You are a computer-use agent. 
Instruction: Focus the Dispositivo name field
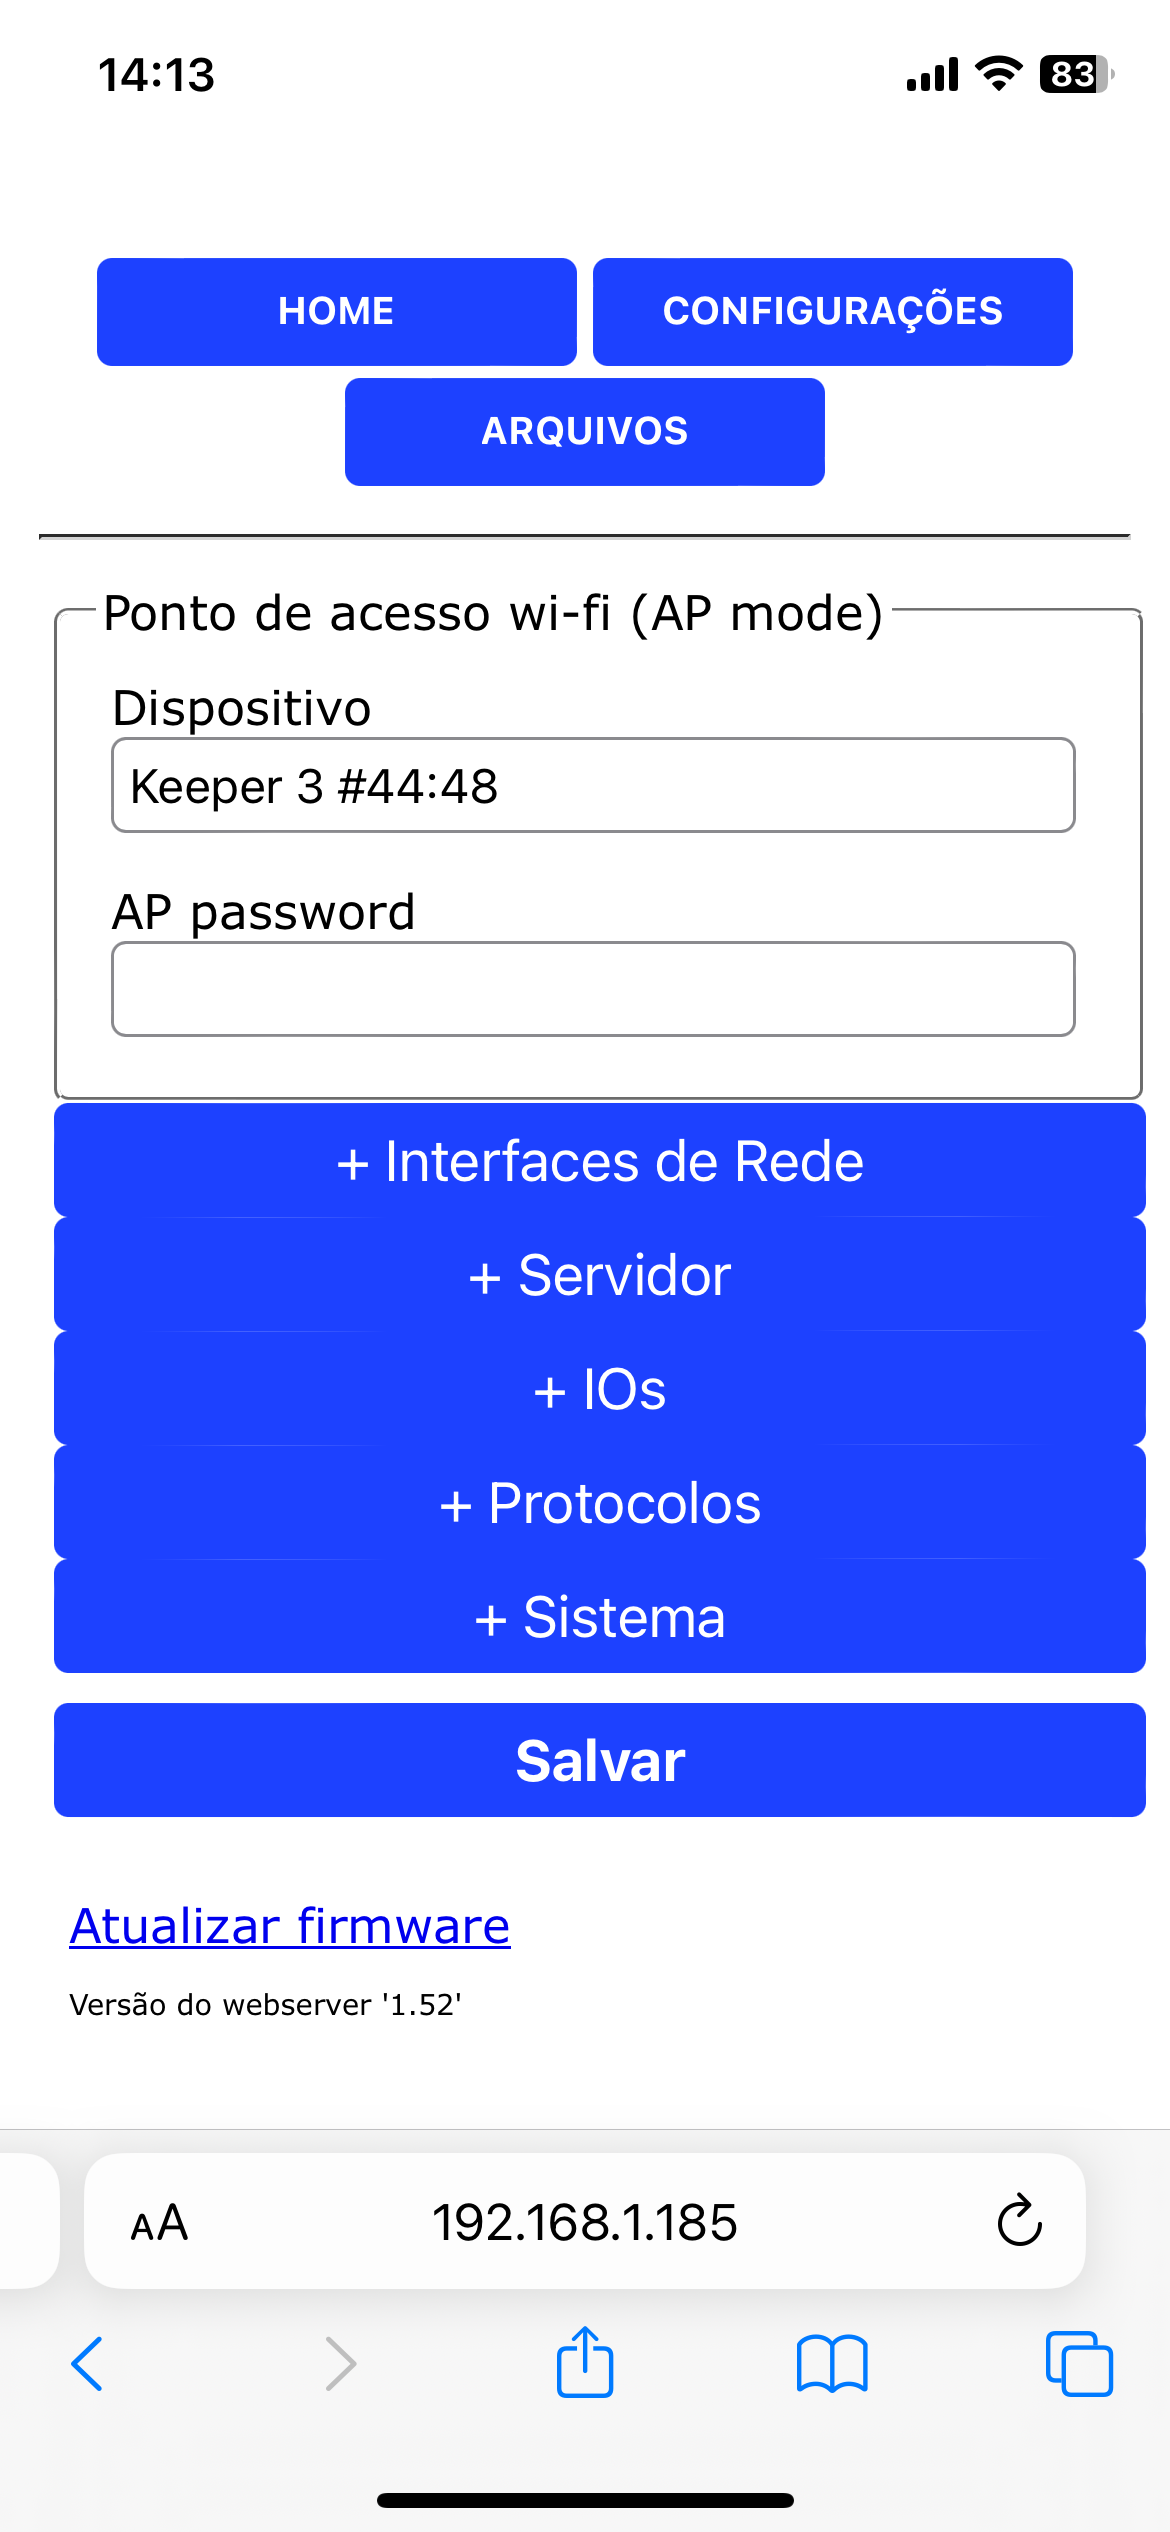[x=593, y=785]
